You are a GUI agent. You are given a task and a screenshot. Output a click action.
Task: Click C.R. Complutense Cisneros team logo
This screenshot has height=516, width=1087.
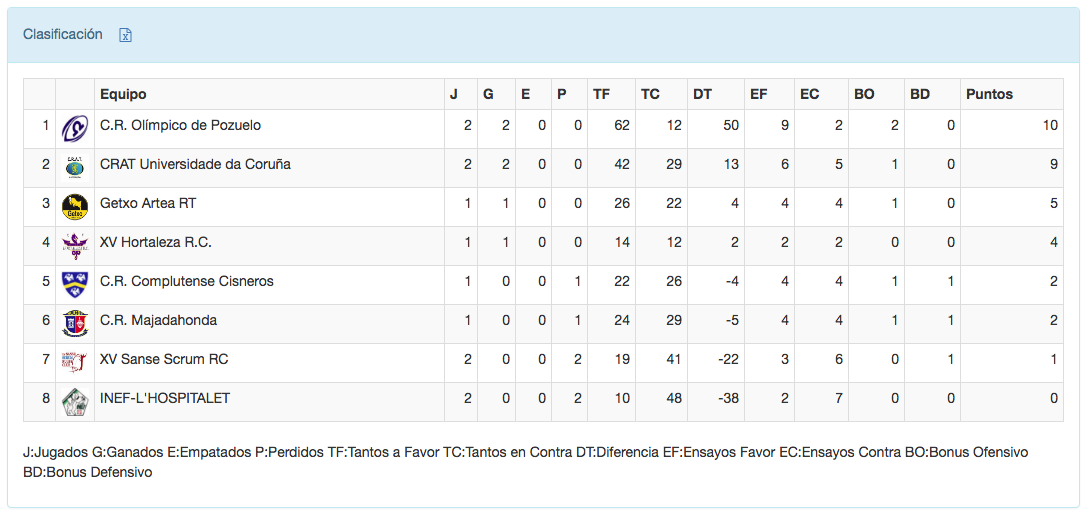(75, 284)
